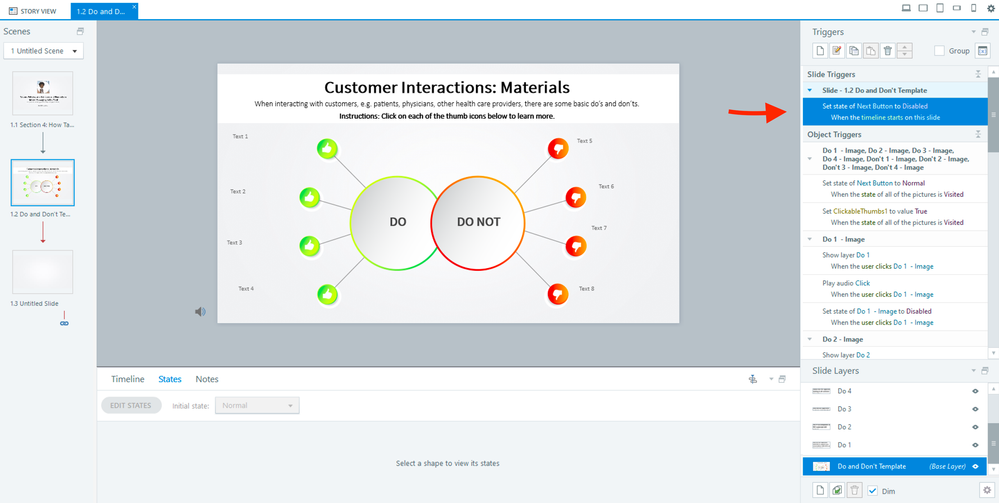Undock the Scenes panel

click(x=80, y=31)
